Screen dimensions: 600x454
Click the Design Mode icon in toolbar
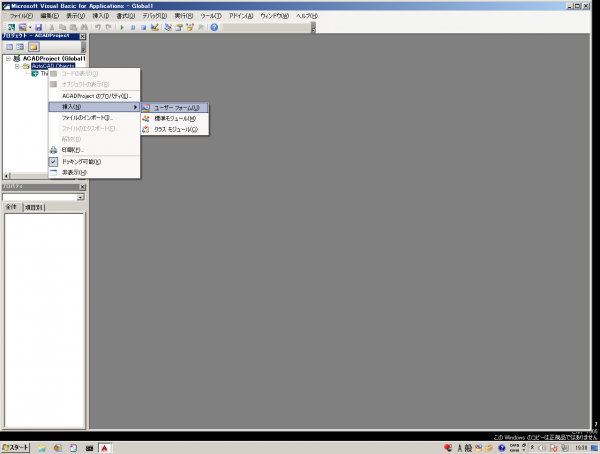pyautogui.click(x=155, y=27)
